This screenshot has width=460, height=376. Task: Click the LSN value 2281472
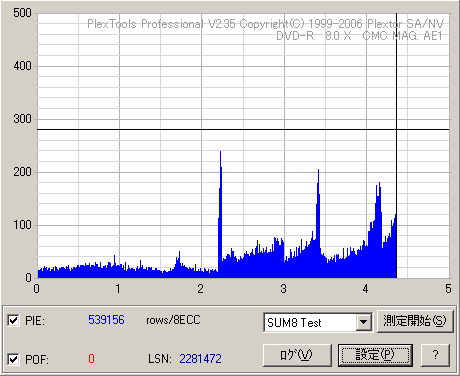tap(200, 359)
